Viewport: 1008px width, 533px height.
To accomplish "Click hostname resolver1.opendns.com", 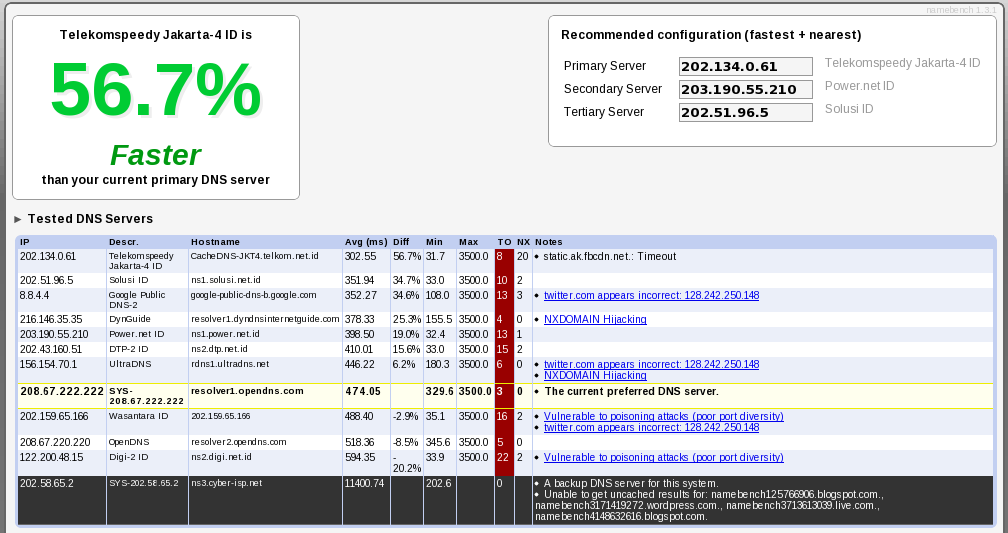I will (x=247, y=391).
